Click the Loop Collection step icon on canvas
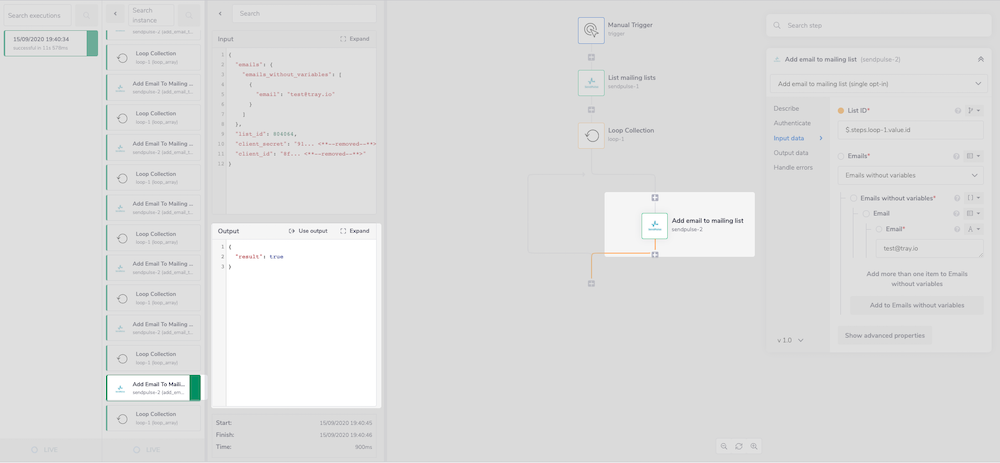This screenshot has height=463, width=1000. click(x=591, y=136)
